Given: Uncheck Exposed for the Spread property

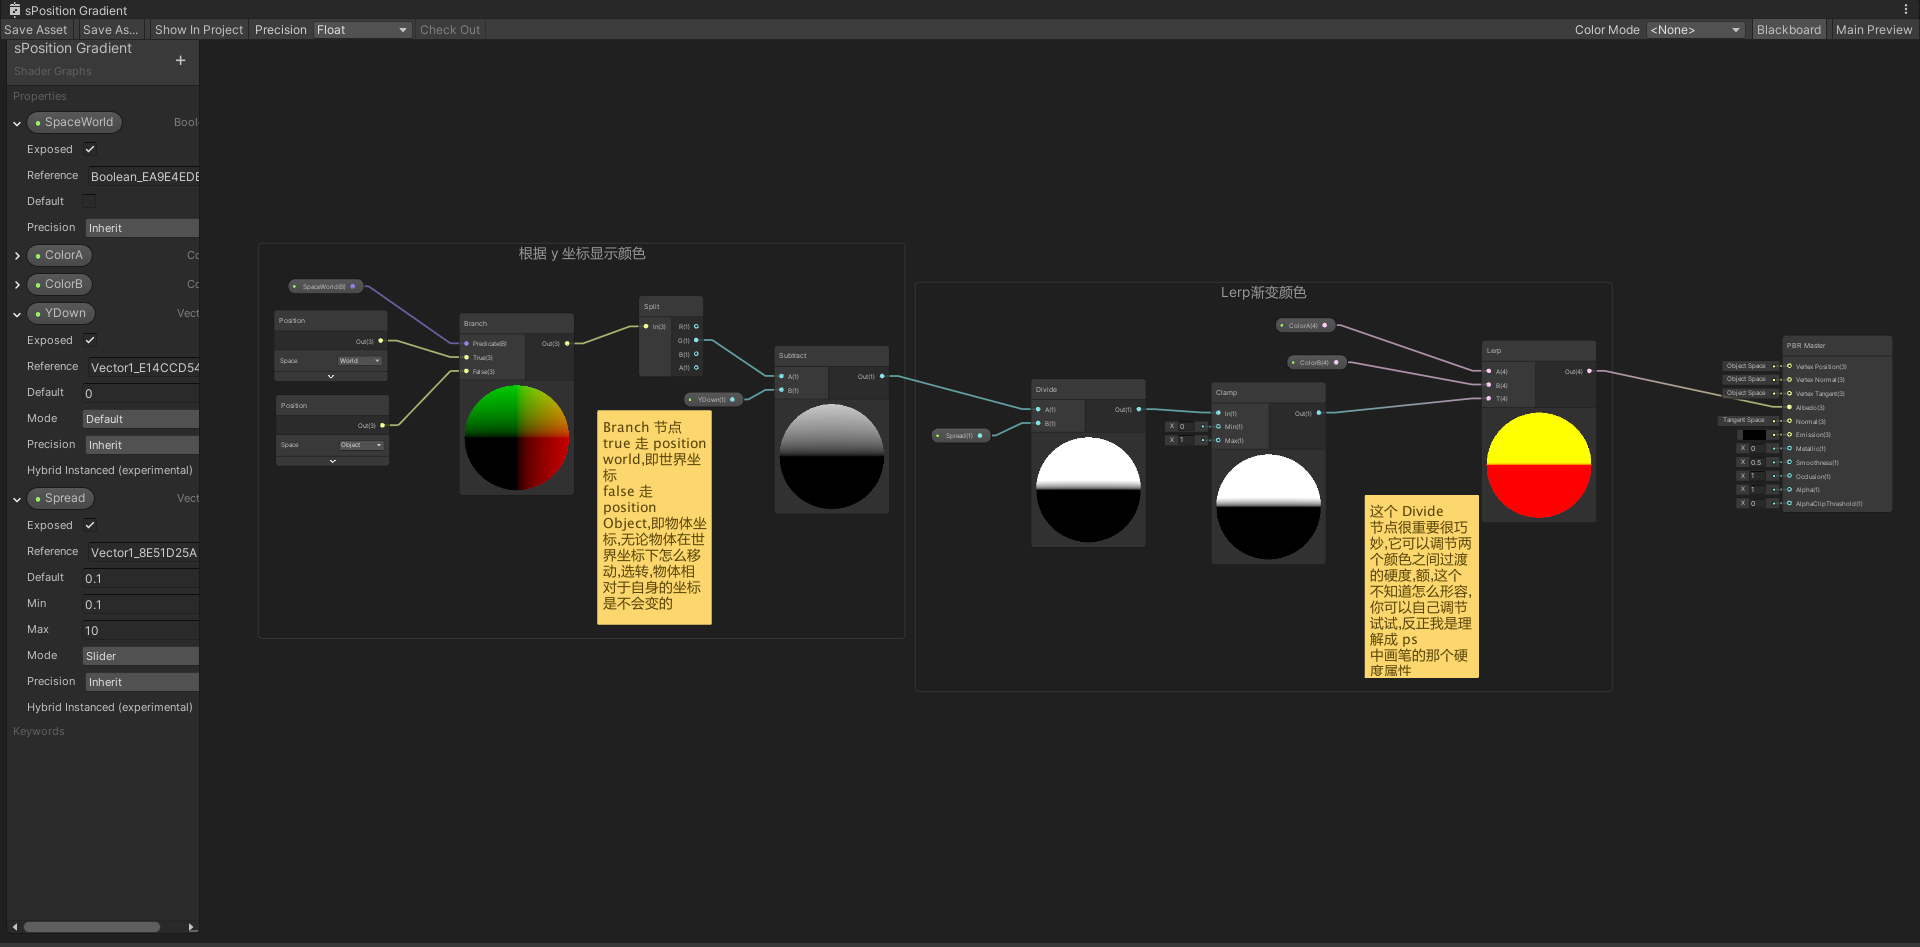Looking at the screenshot, I should (89, 525).
